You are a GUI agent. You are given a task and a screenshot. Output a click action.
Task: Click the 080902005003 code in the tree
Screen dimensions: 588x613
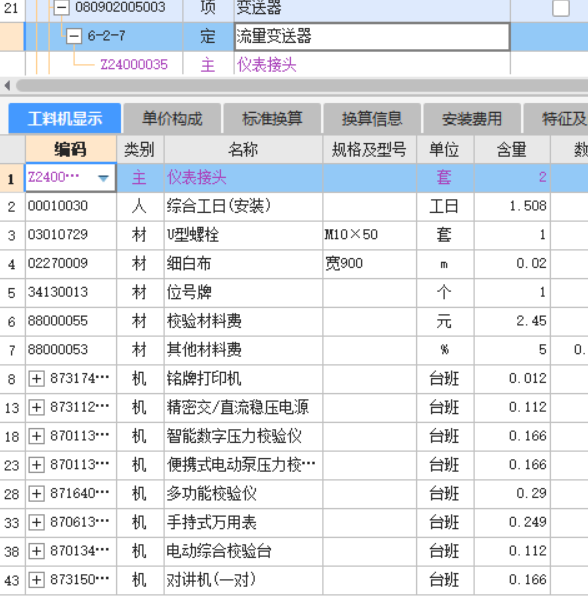click(x=120, y=7)
